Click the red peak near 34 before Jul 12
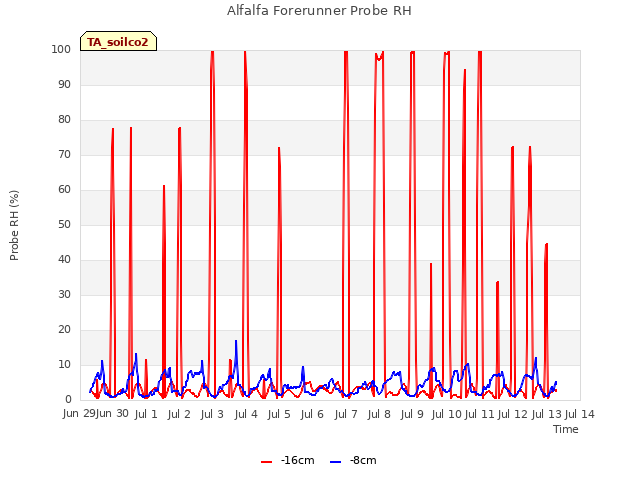Image resolution: width=640 pixels, height=480 pixels. click(x=498, y=282)
